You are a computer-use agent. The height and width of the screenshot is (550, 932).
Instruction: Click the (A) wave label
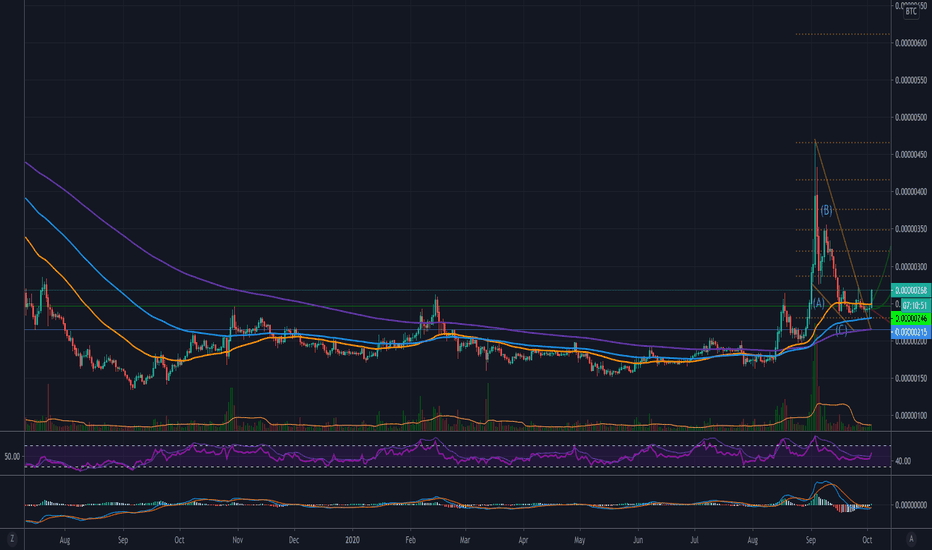pyautogui.click(x=818, y=303)
